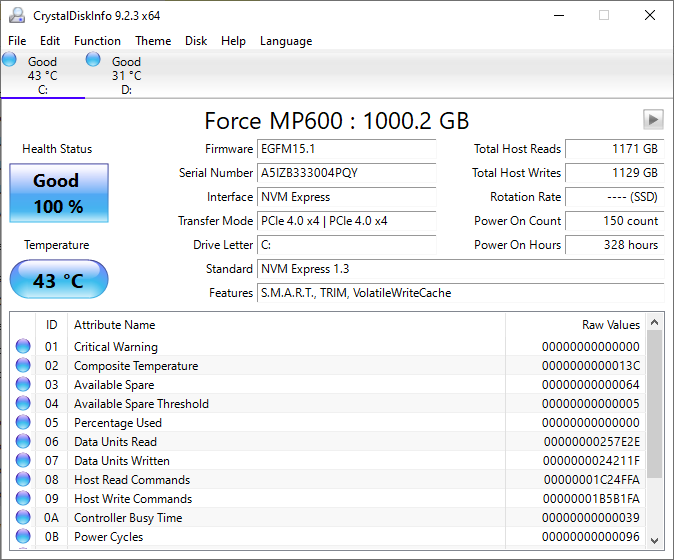674x560 pixels.
Task: Click the Serial Number field A5IZB333004PQY
Action: coord(346,173)
